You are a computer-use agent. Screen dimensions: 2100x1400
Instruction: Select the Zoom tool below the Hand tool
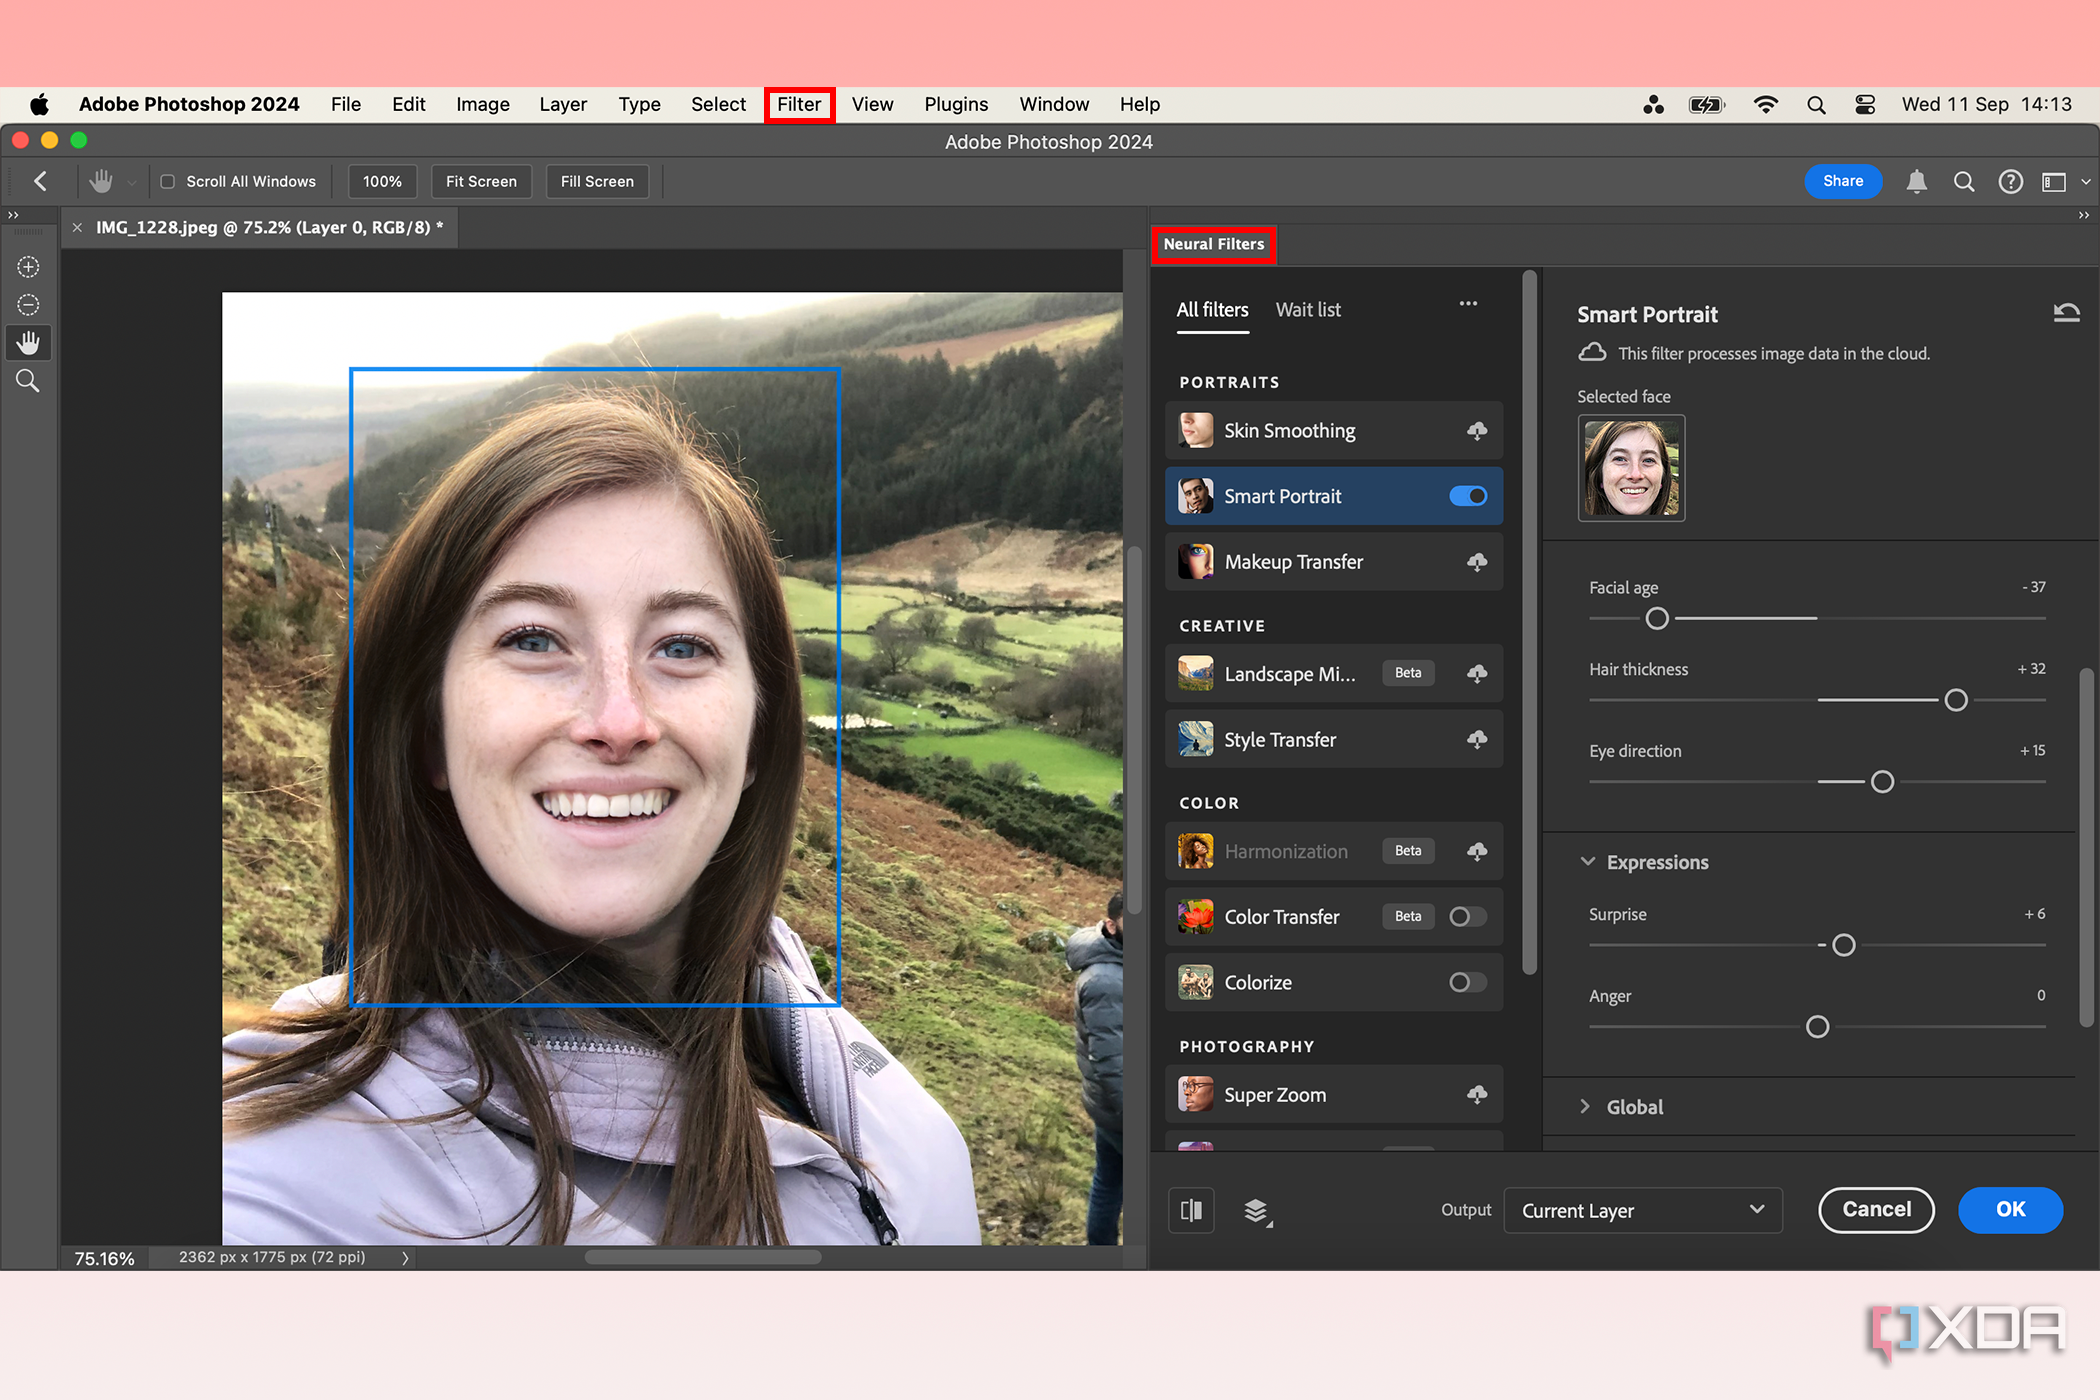[28, 380]
